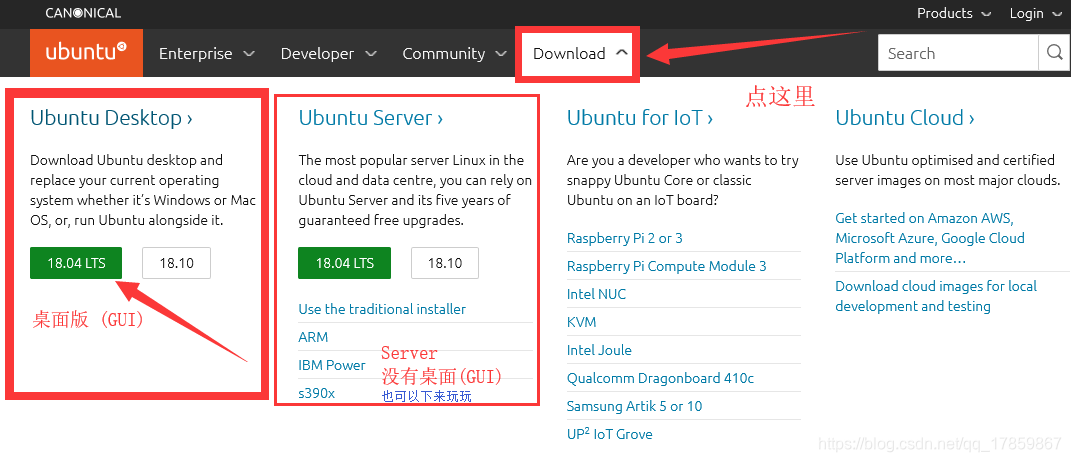This screenshot has width=1071, height=462.
Task: Open the IBM Power link
Action: click(331, 365)
